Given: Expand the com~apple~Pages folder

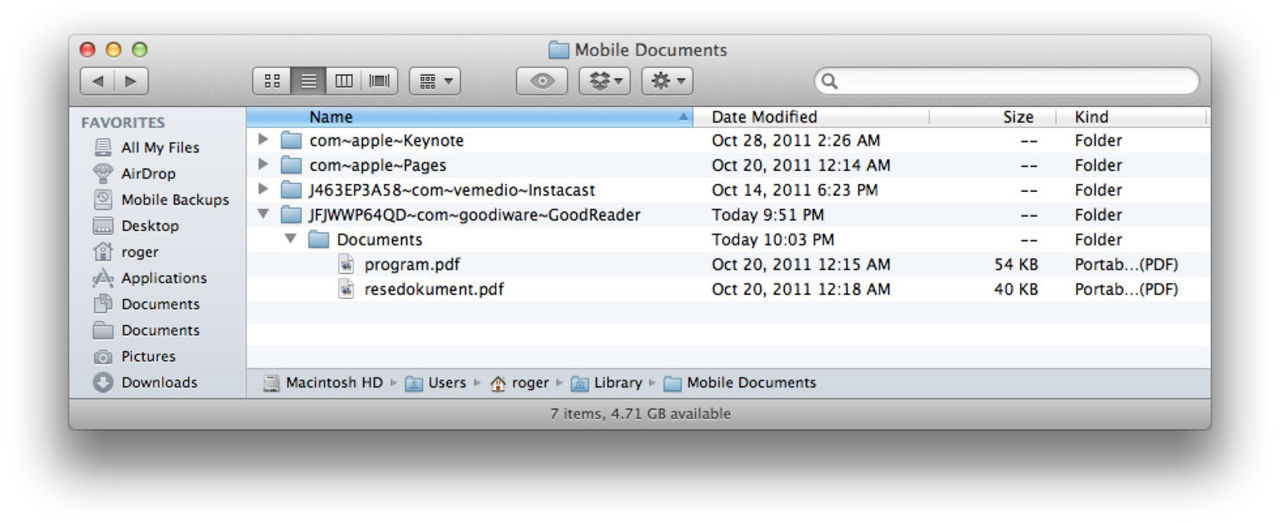Looking at the screenshot, I should (x=263, y=165).
